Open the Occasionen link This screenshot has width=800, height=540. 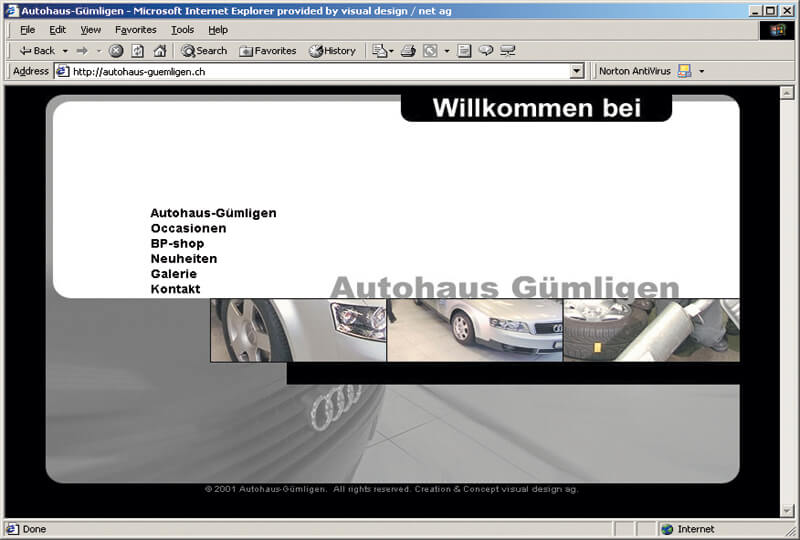tap(188, 228)
